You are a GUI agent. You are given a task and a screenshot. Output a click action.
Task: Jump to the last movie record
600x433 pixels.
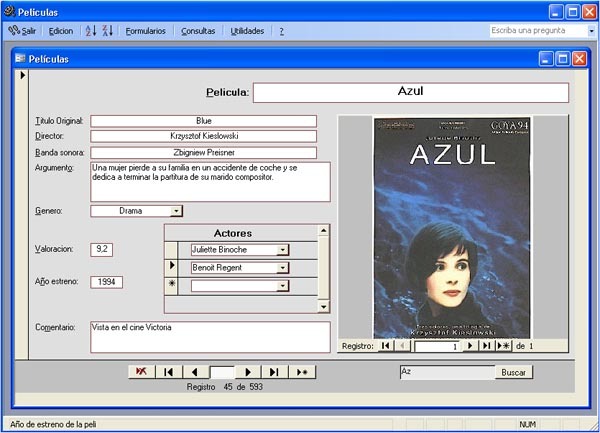tap(274, 372)
